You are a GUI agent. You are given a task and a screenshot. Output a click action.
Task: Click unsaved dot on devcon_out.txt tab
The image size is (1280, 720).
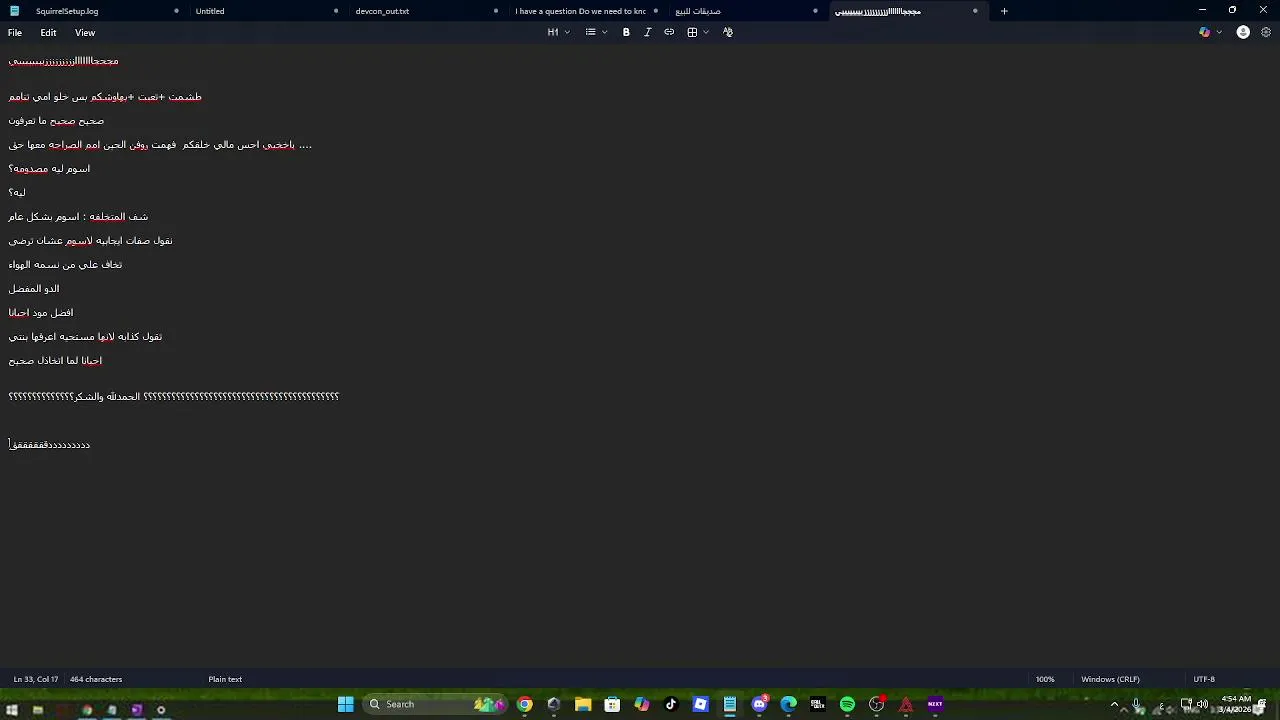tap(496, 11)
